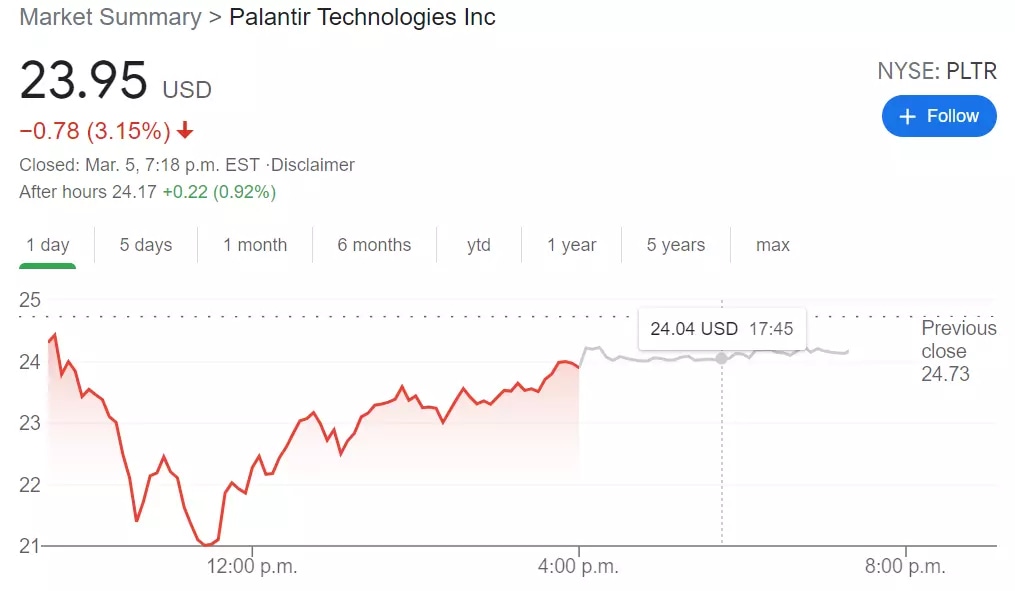Select the 1 month range tab

pos(255,245)
